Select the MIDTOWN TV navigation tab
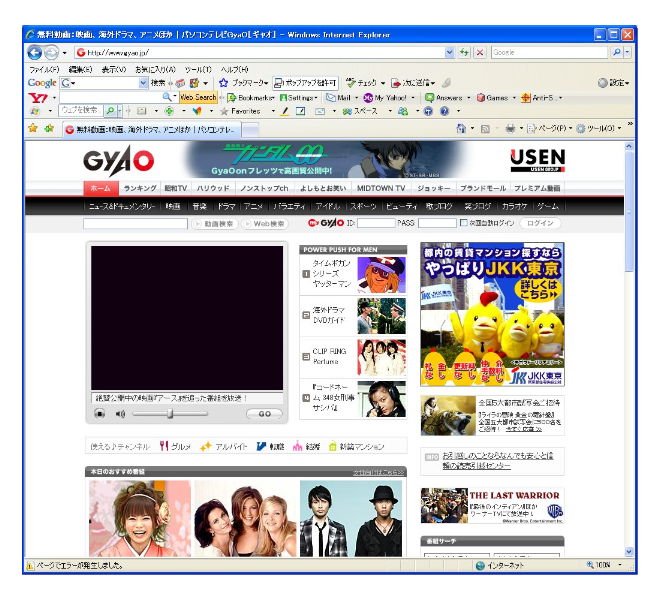 [x=378, y=188]
